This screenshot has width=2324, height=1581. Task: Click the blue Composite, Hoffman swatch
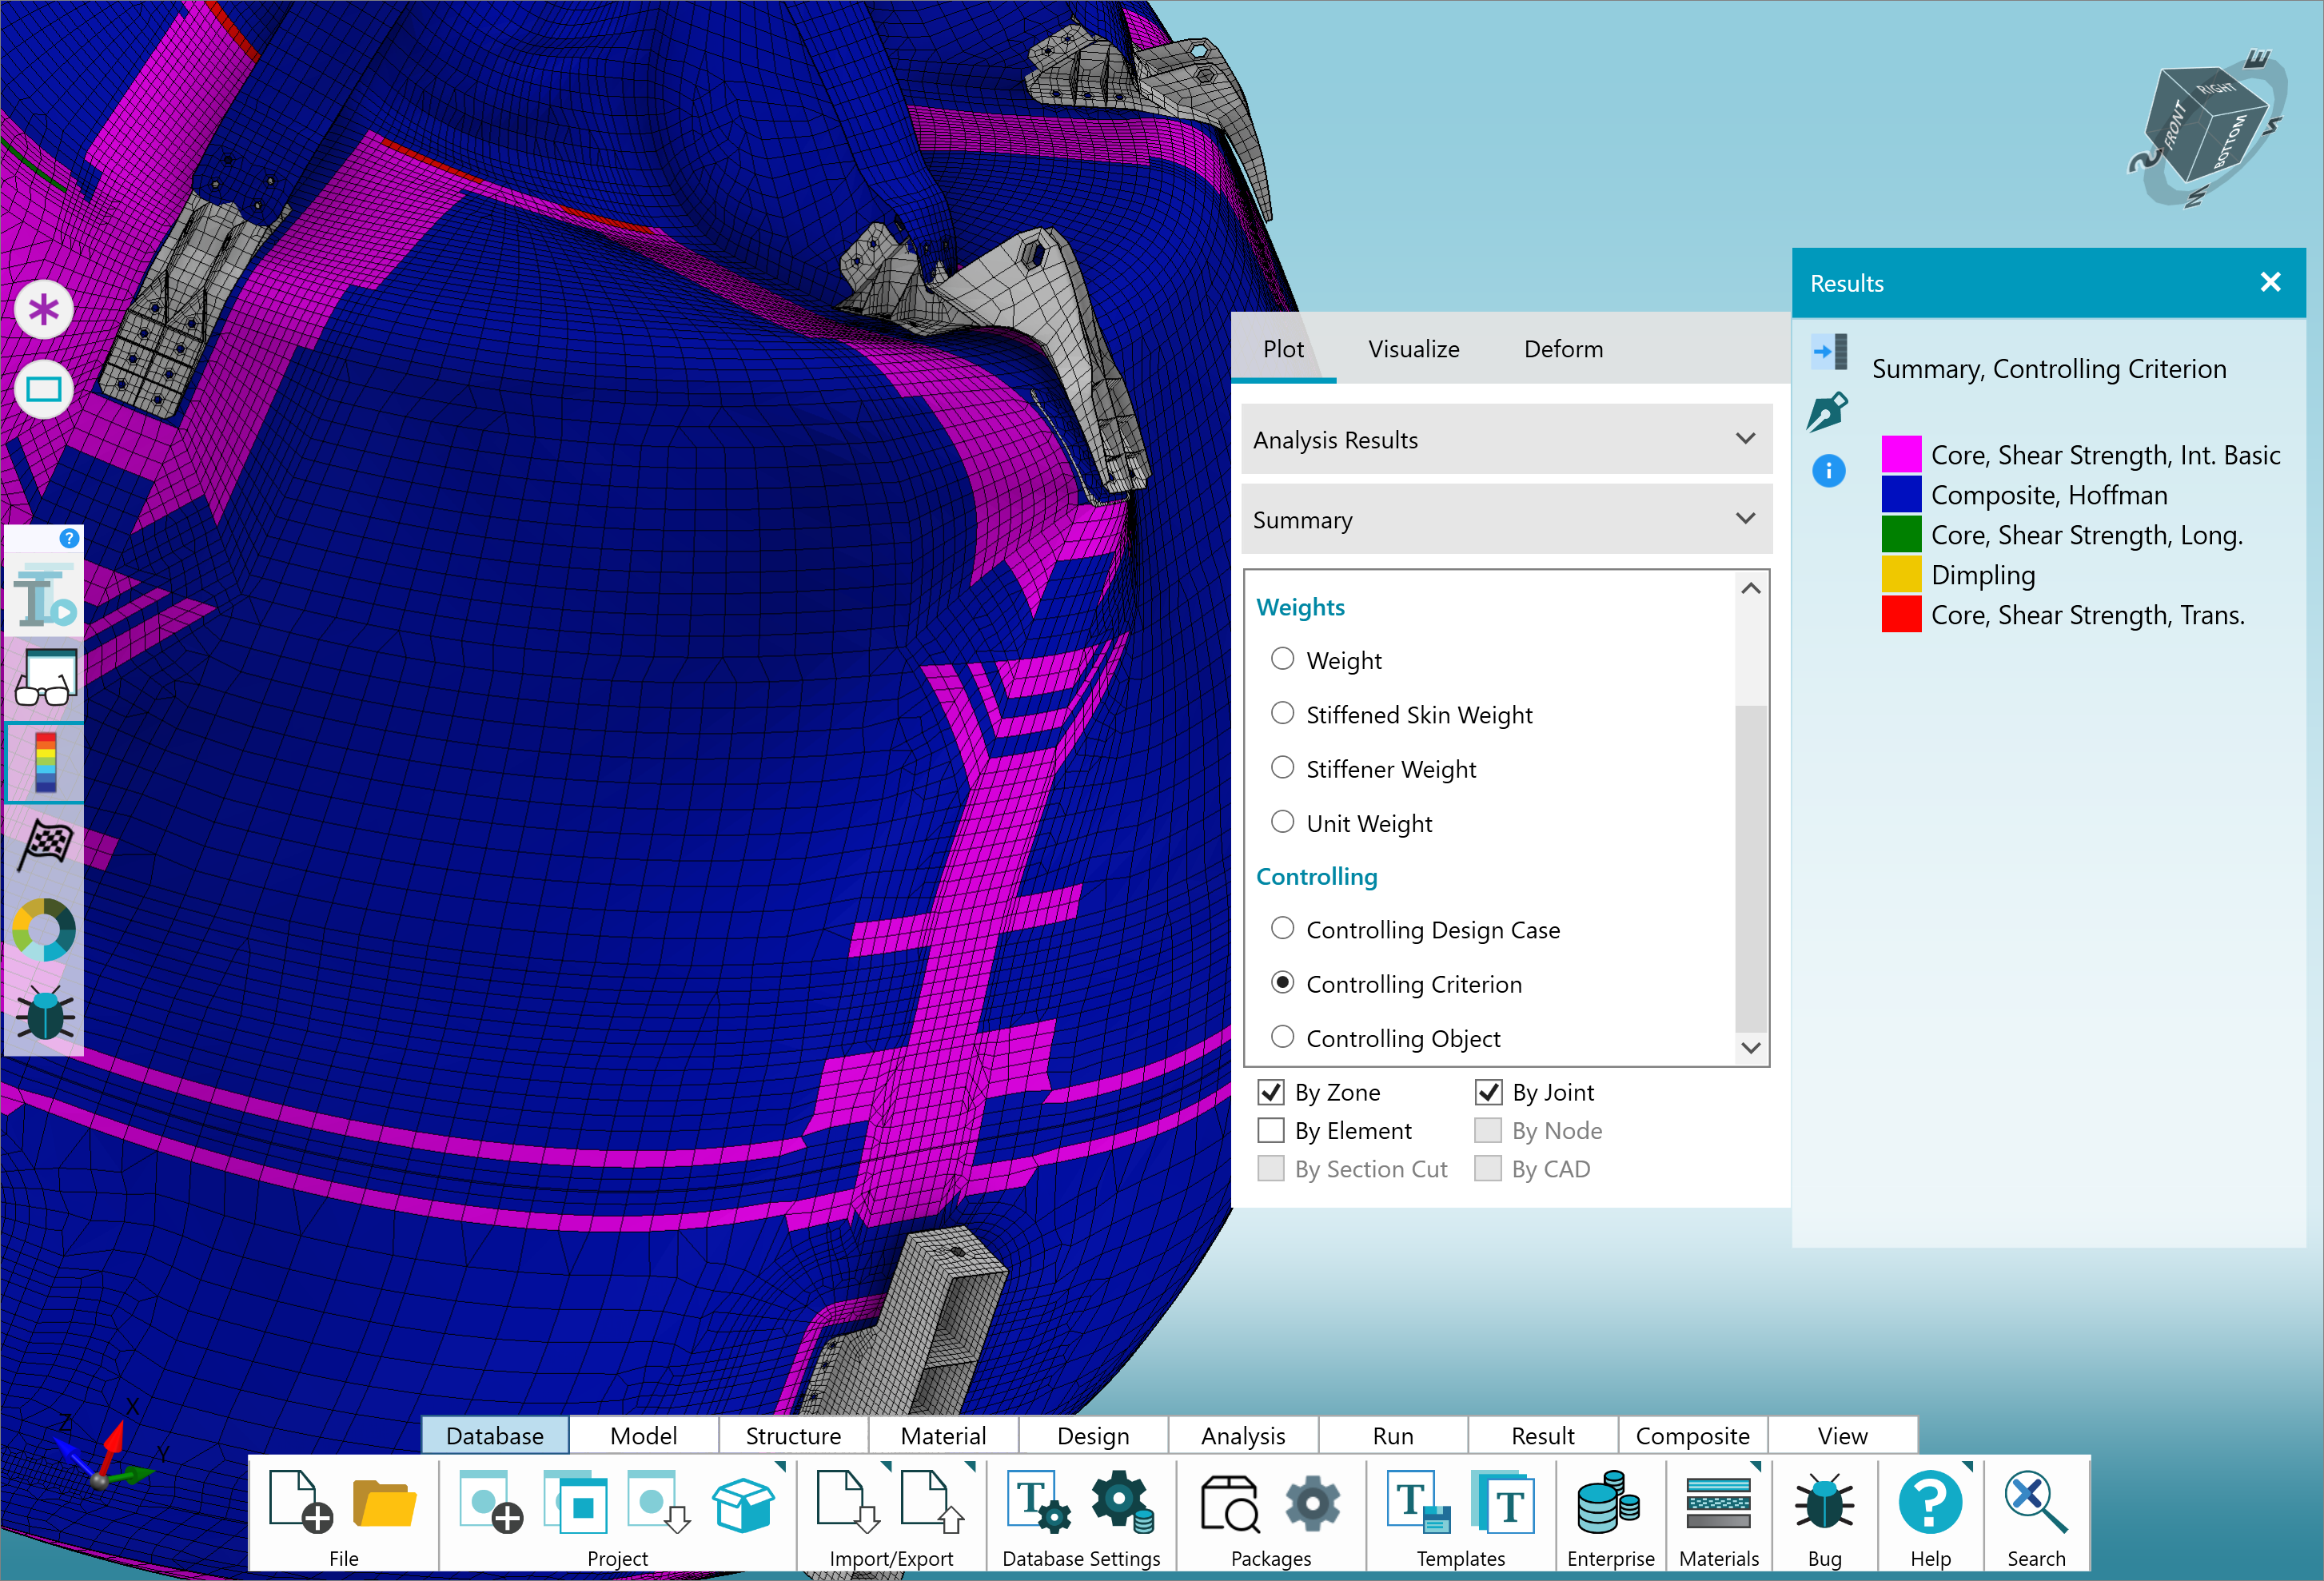pos(1901,494)
